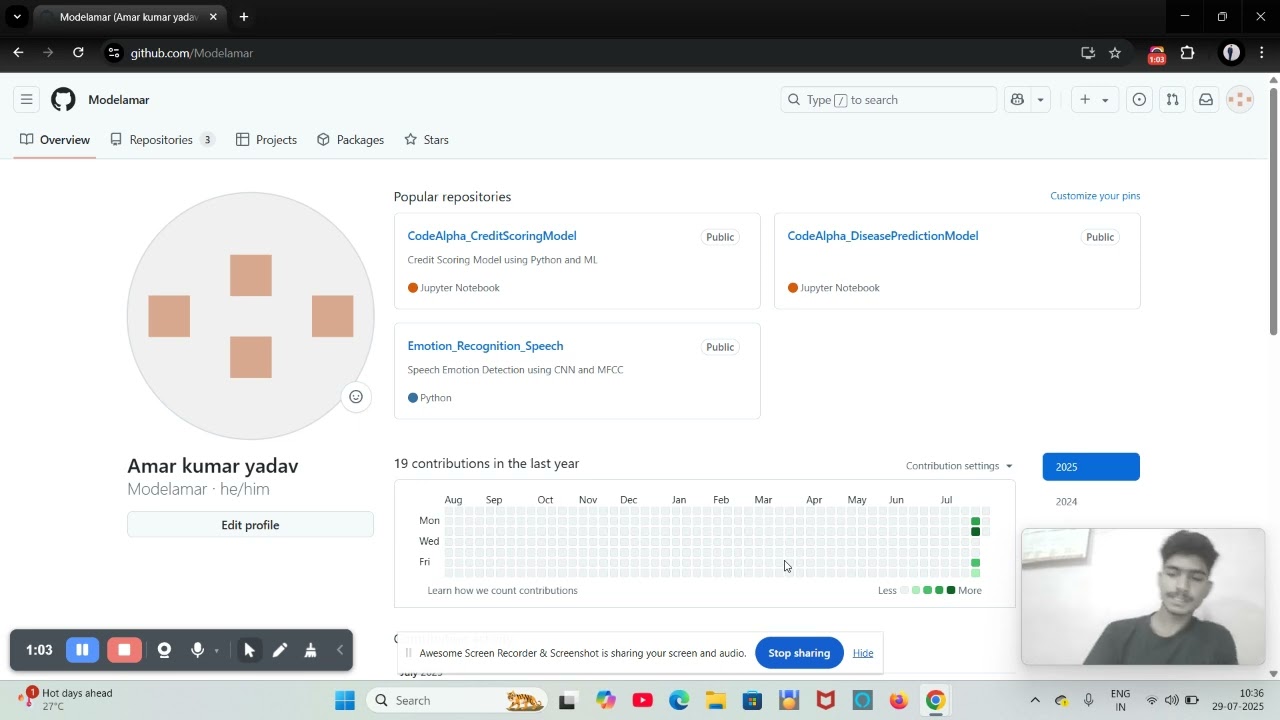Click the set status smiley on the avatar

(356, 397)
